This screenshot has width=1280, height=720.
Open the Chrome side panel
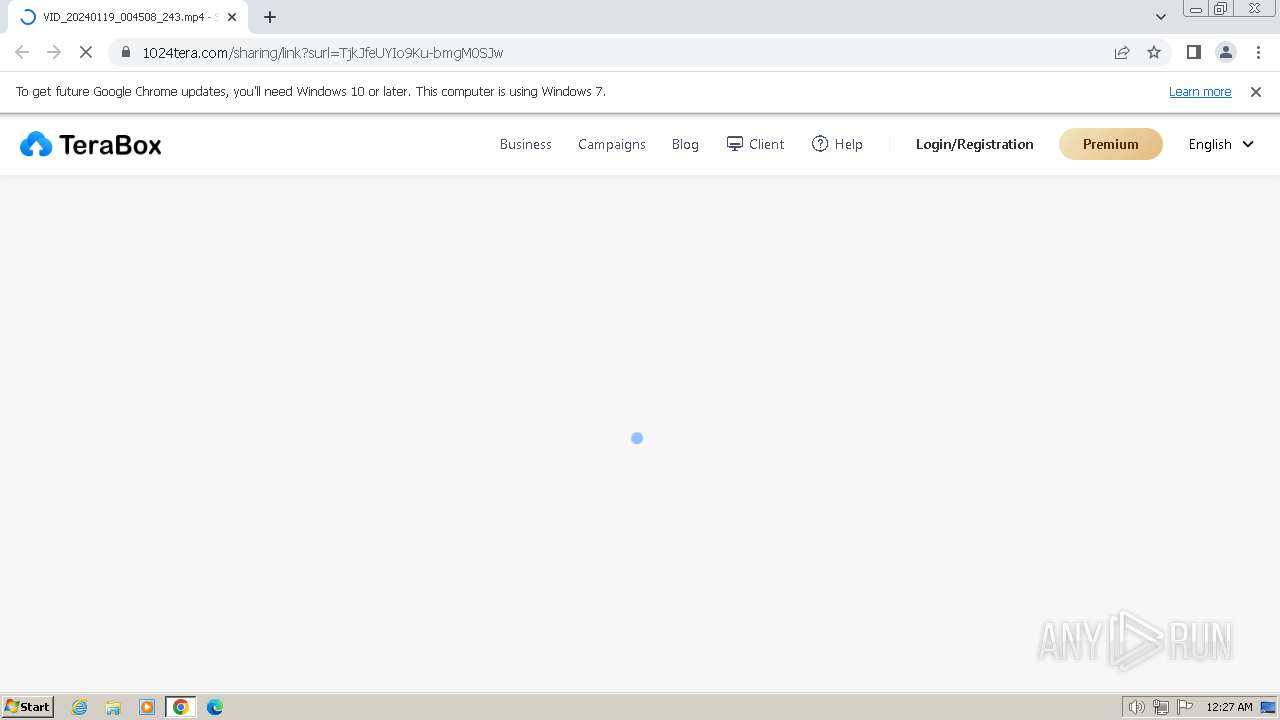(1193, 52)
